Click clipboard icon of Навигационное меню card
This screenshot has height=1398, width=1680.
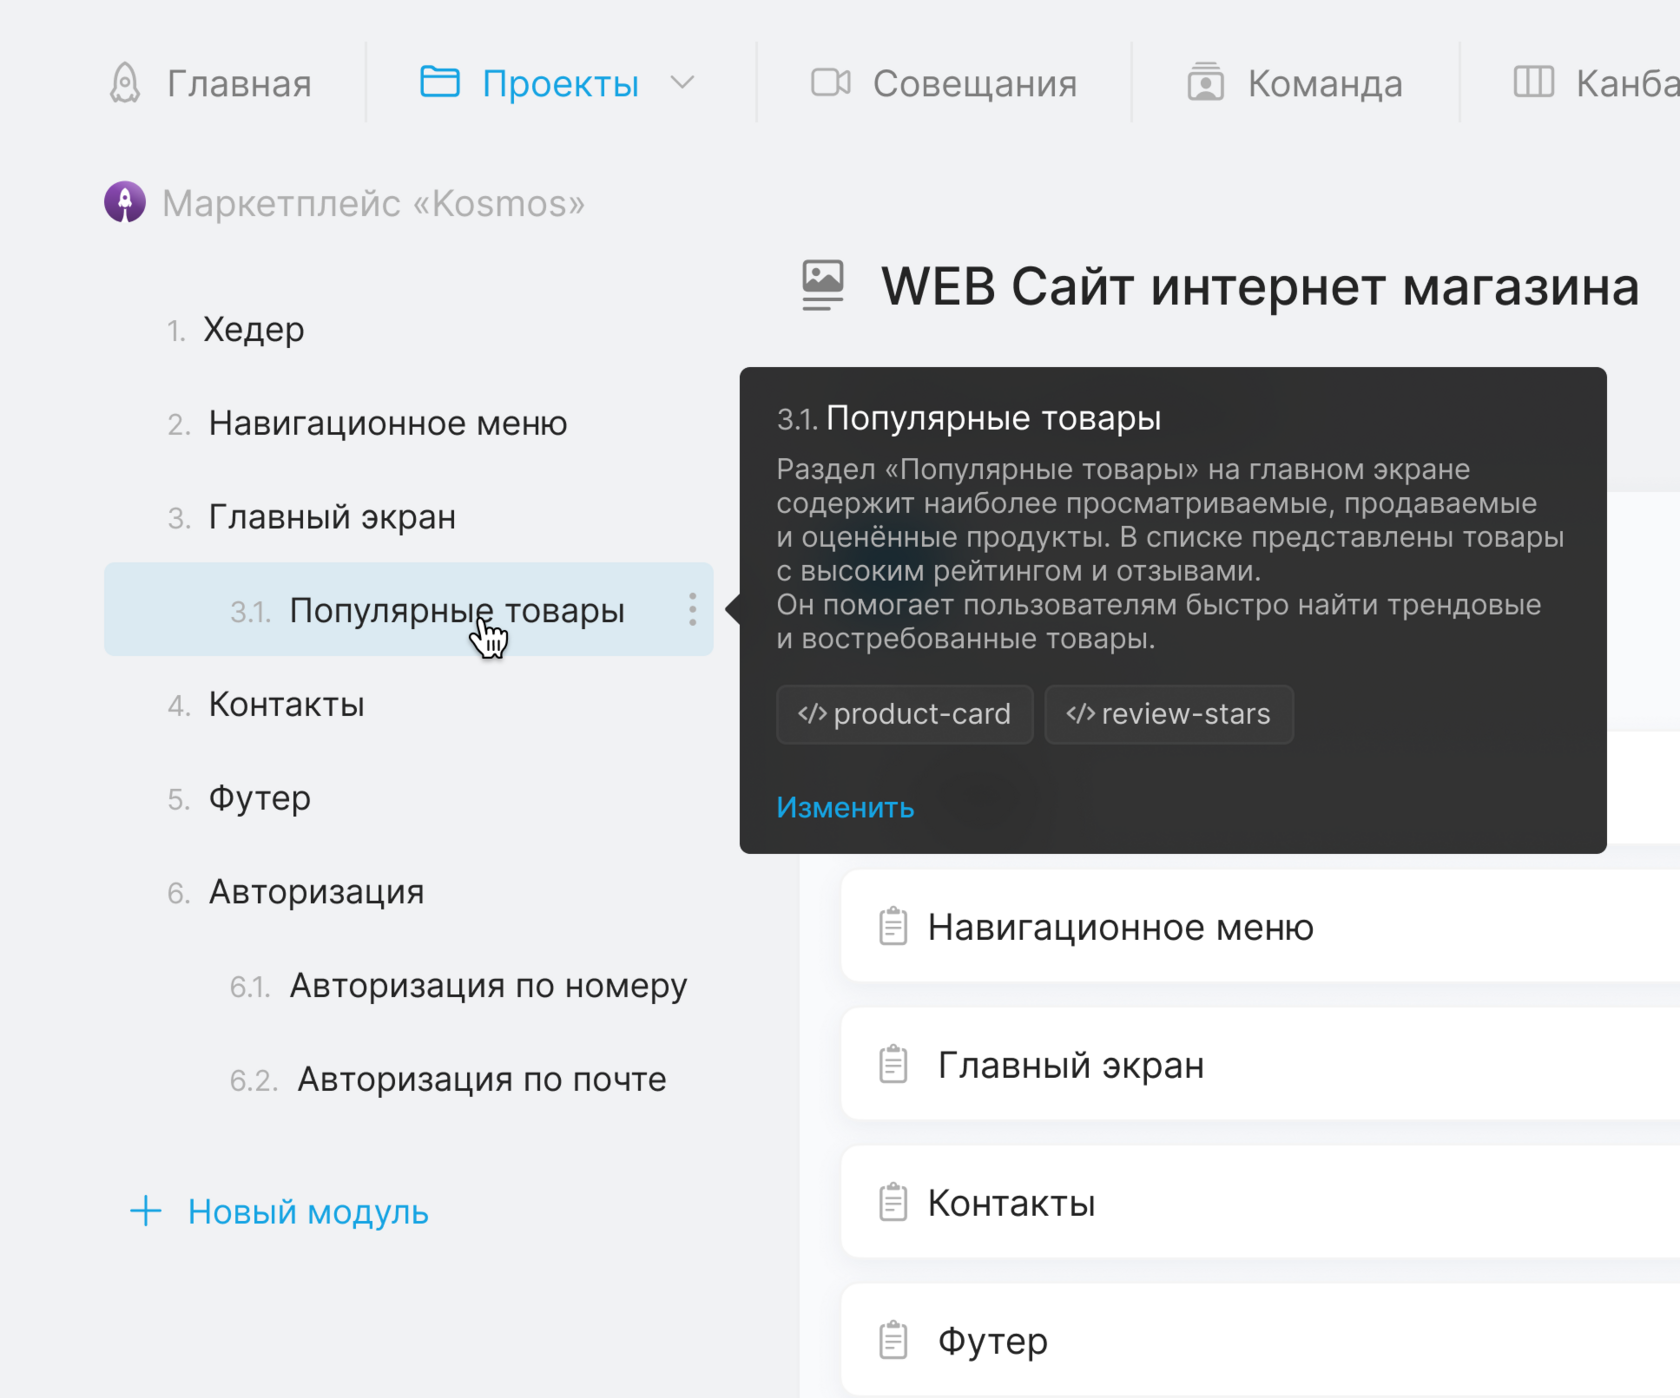point(893,926)
